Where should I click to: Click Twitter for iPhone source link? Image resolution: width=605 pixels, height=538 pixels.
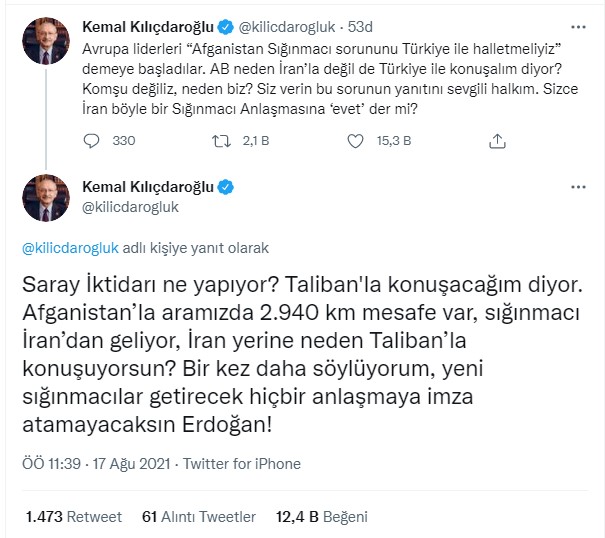pos(241,464)
